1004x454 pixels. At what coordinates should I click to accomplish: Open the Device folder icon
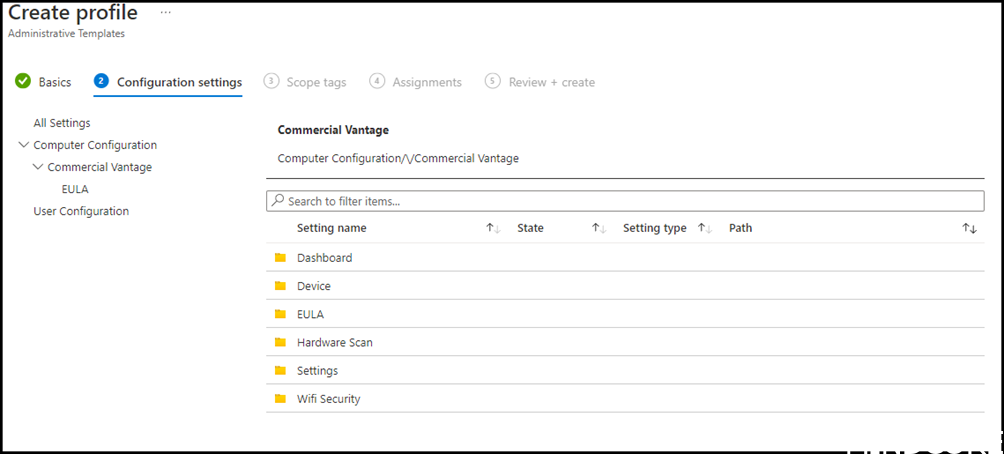tap(280, 286)
